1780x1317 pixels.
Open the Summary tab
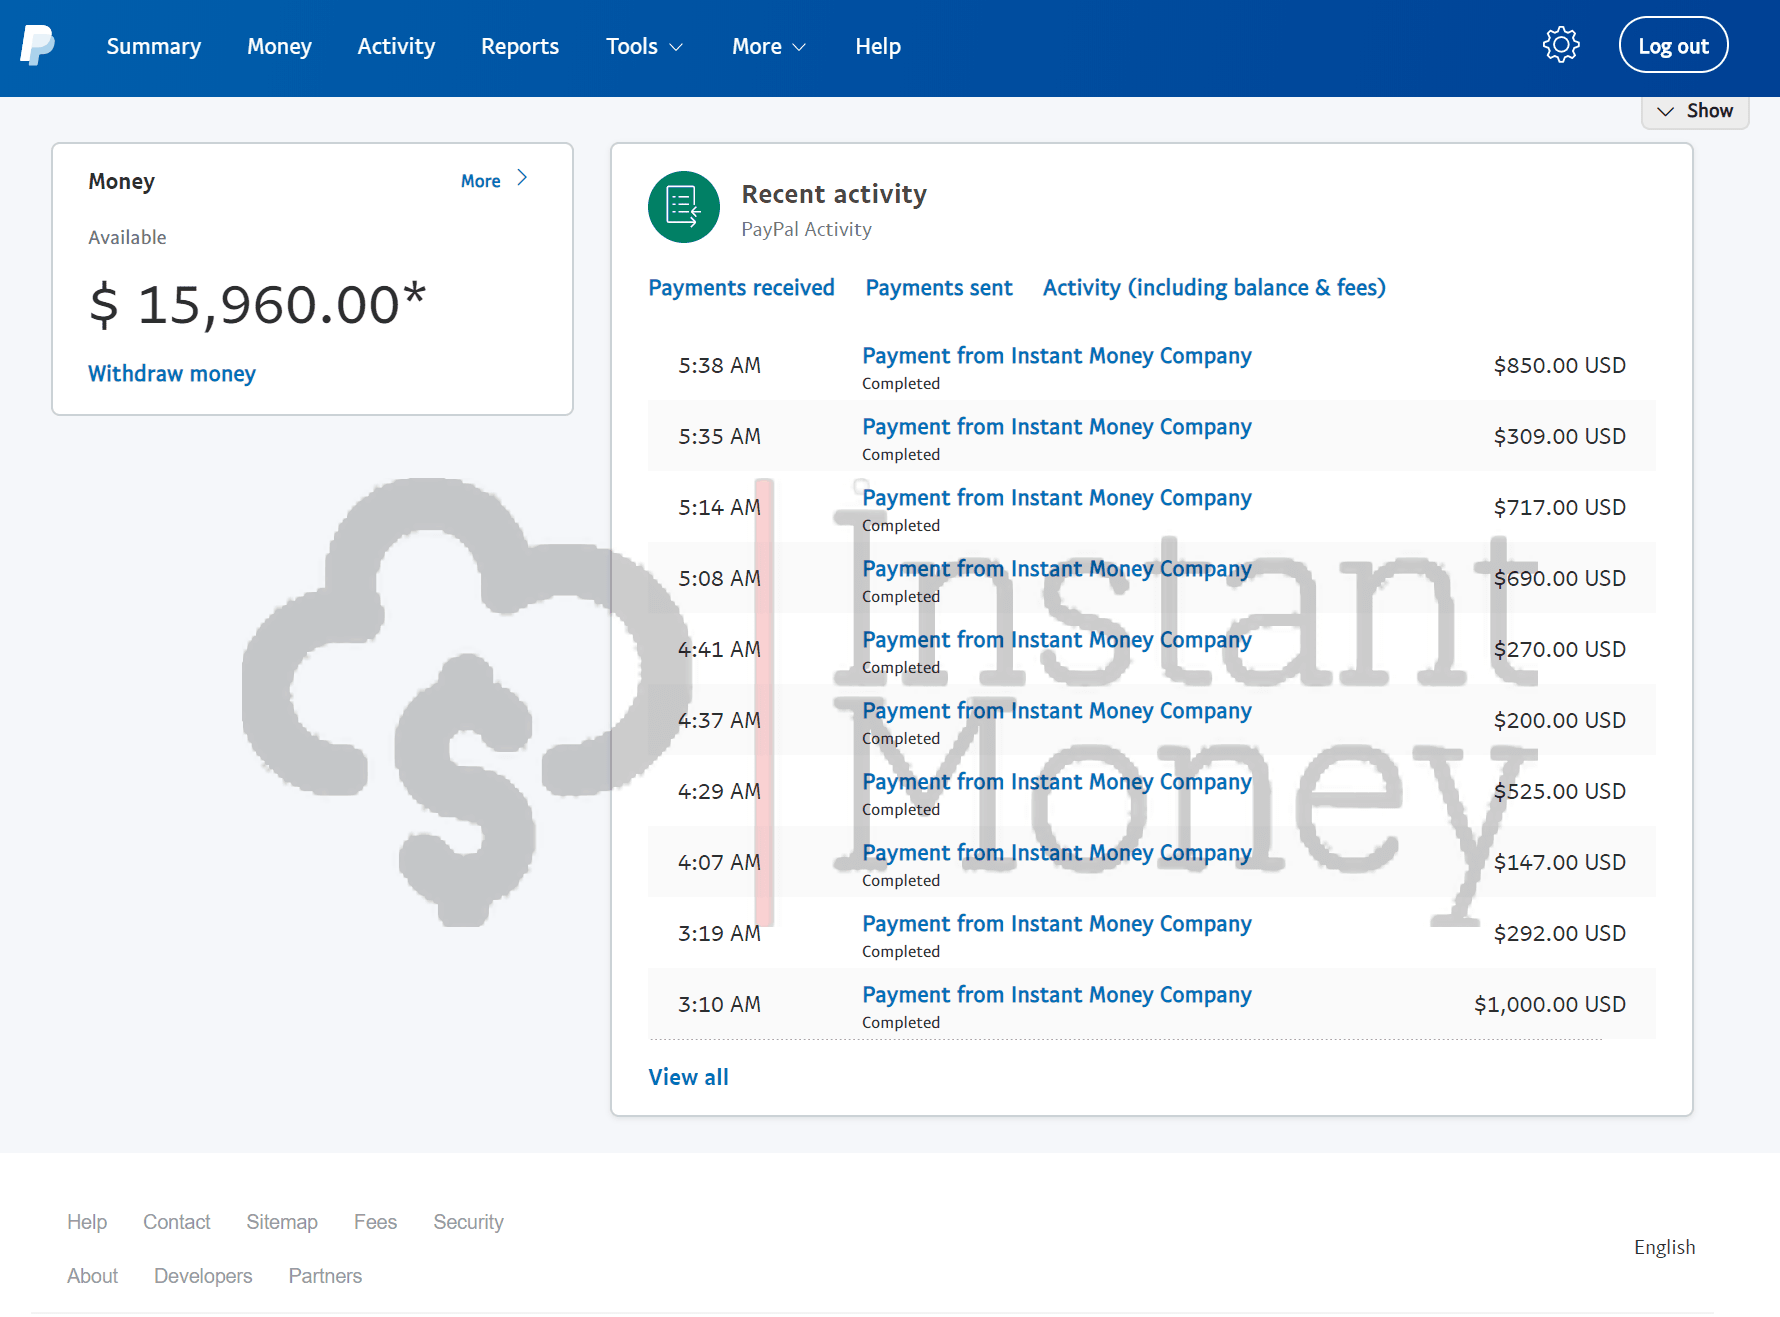[x=153, y=46]
